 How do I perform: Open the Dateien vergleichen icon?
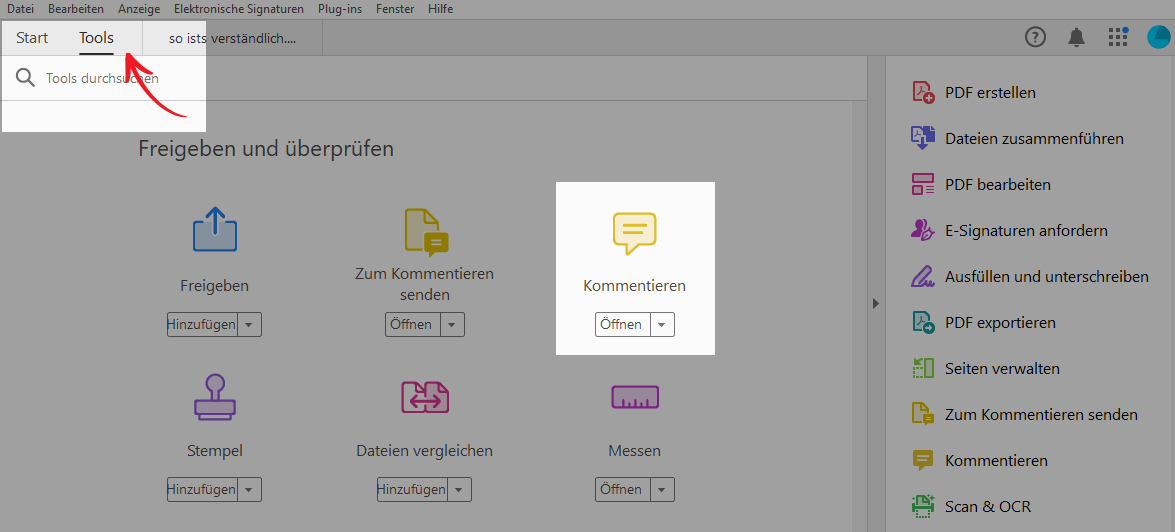coord(425,396)
